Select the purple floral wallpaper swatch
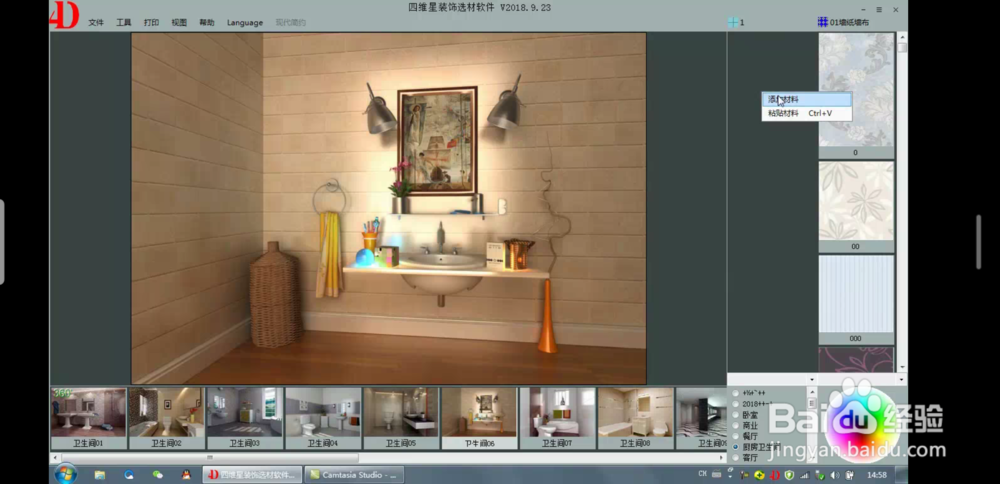 point(856,359)
